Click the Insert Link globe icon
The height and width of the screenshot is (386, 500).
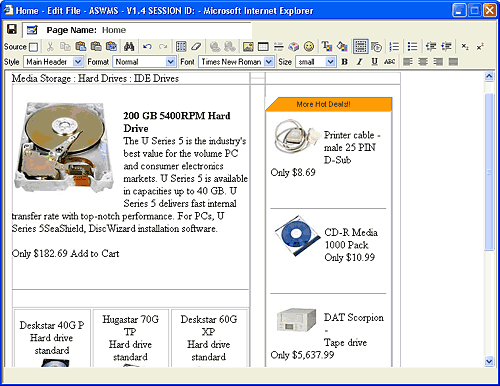coord(215,46)
